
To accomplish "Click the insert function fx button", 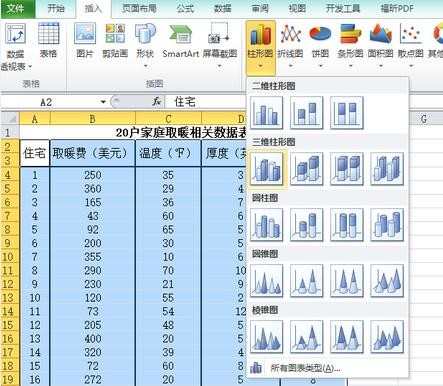I will 157,101.
